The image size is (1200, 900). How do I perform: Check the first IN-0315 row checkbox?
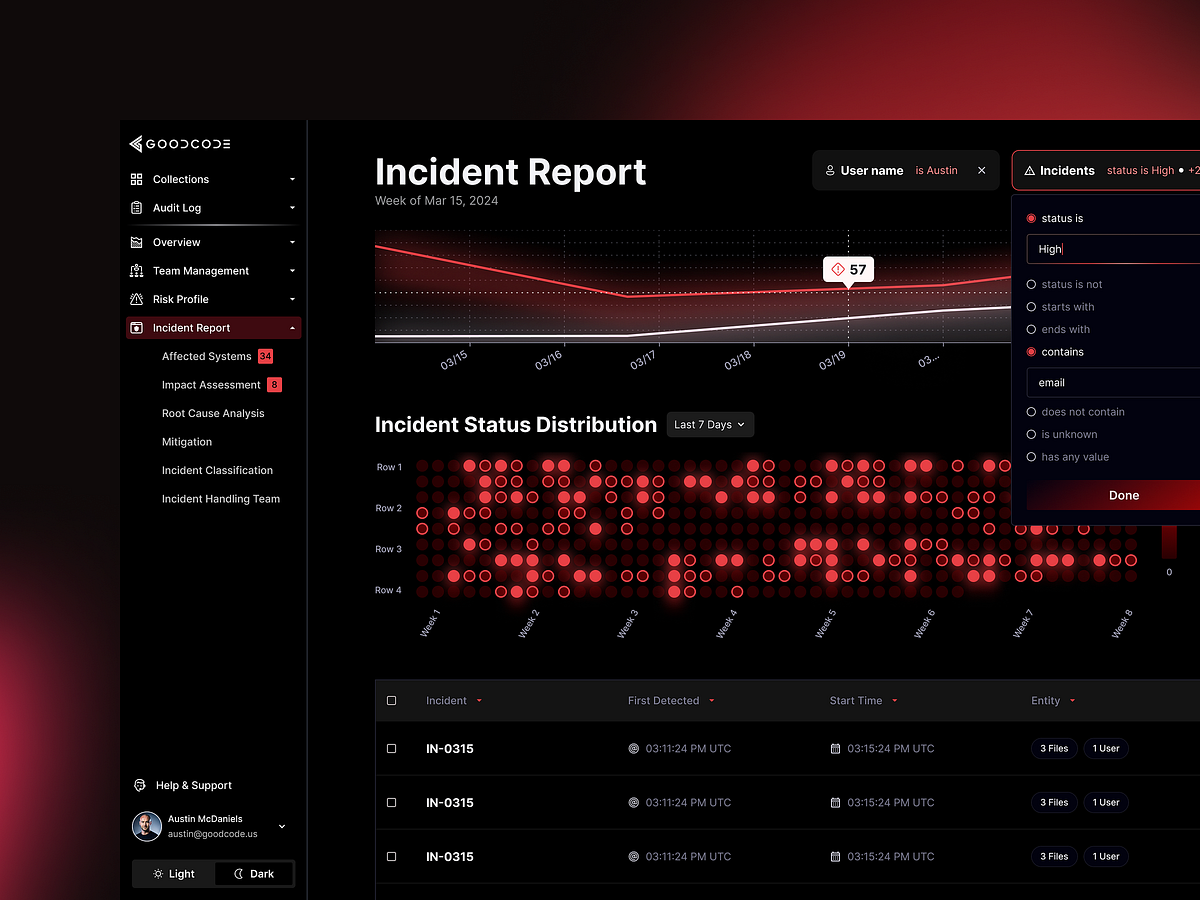tap(391, 749)
